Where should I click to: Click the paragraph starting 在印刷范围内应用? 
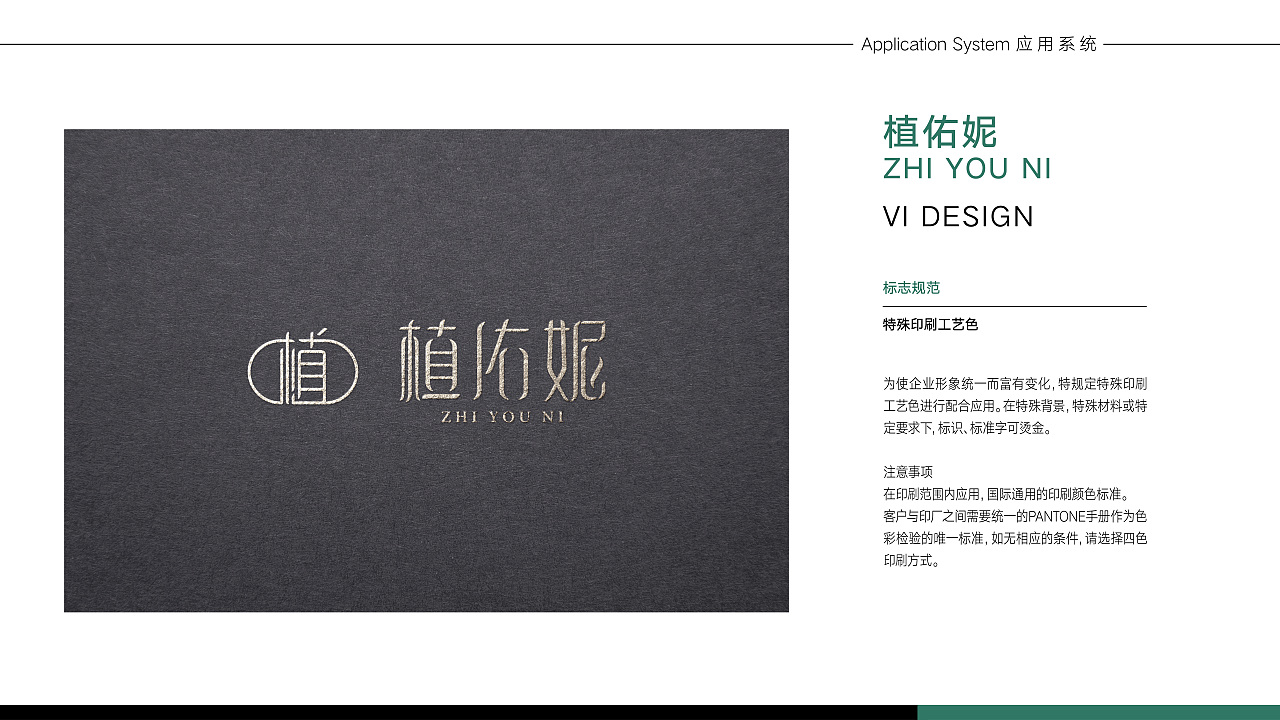(x=1015, y=527)
